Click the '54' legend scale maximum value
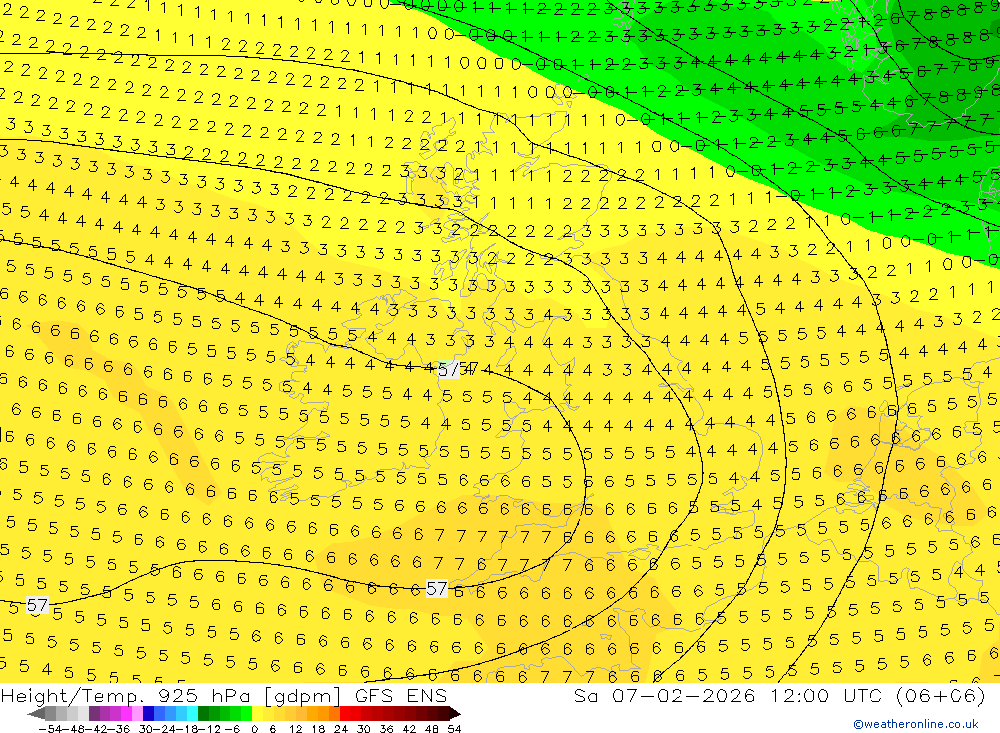Viewport: 1000px width, 733px height. [x=454, y=729]
